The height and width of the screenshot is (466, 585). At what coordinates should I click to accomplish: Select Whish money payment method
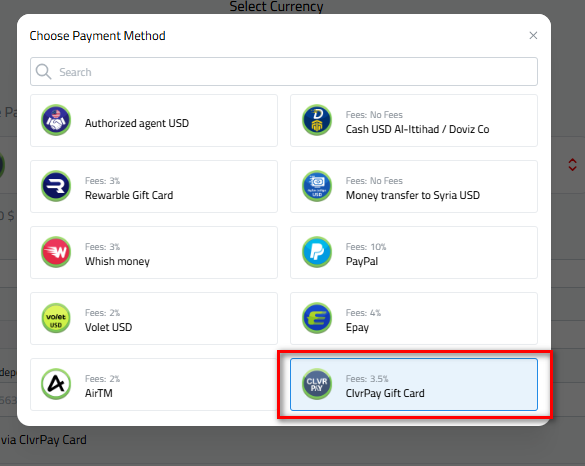click(x=154, y=253)
